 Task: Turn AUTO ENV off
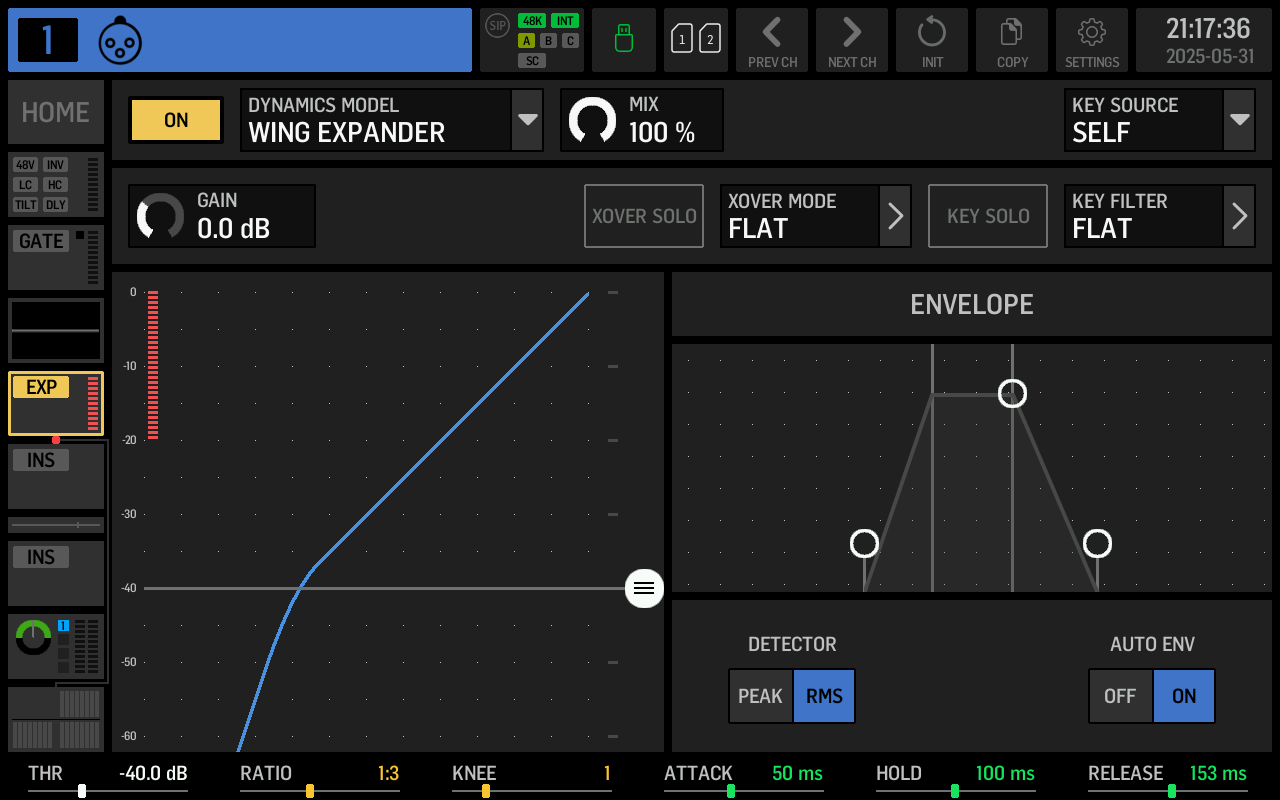click(1120, 696)
